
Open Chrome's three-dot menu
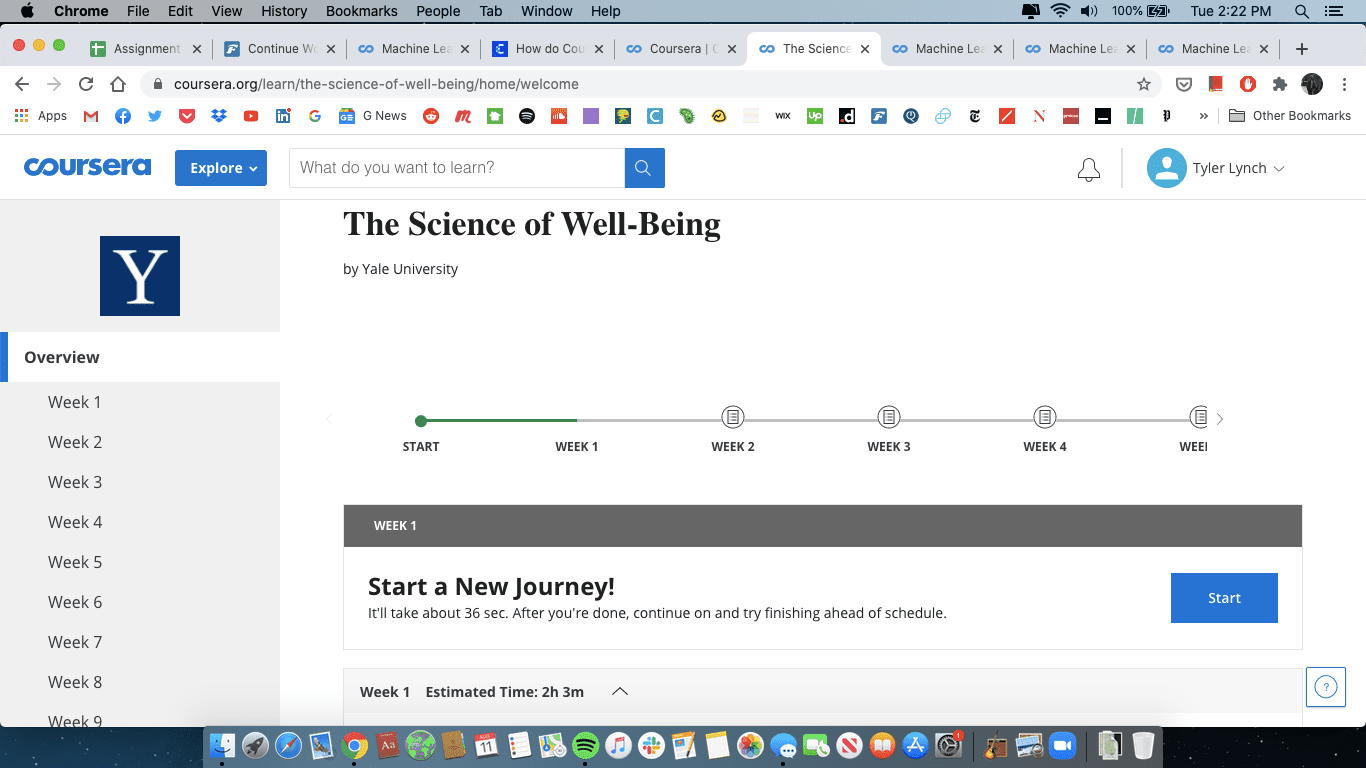[1344, 84]
